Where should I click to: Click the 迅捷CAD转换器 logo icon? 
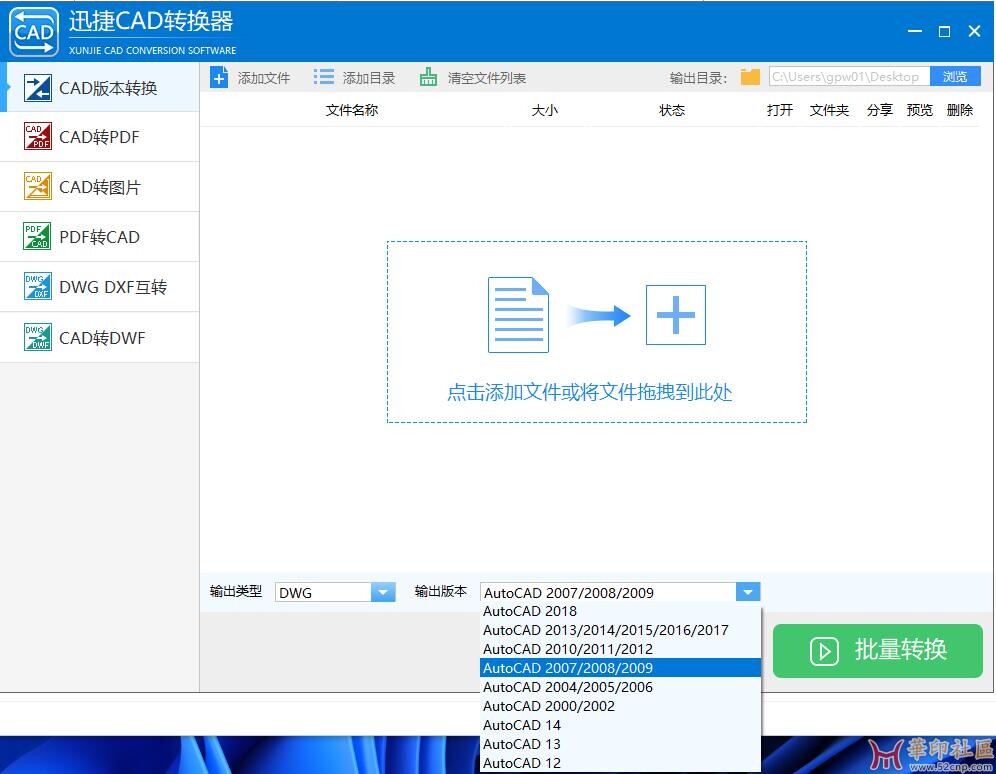(34, 31)
